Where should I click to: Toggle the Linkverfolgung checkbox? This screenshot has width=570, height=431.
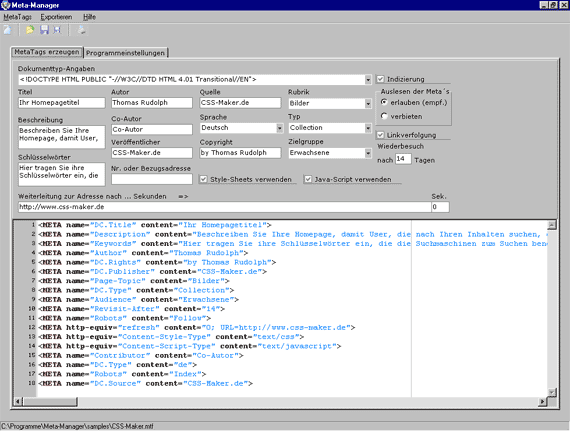click(380, 135)
